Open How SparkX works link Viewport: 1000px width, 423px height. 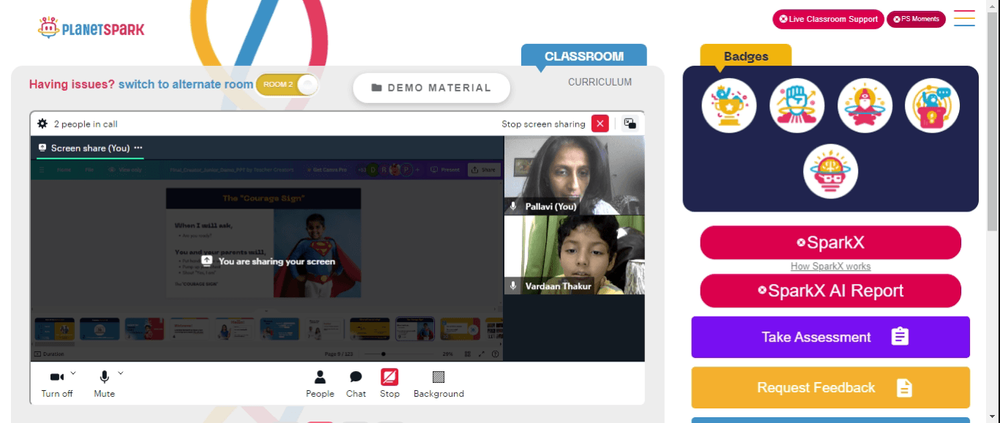click(830, 267)
